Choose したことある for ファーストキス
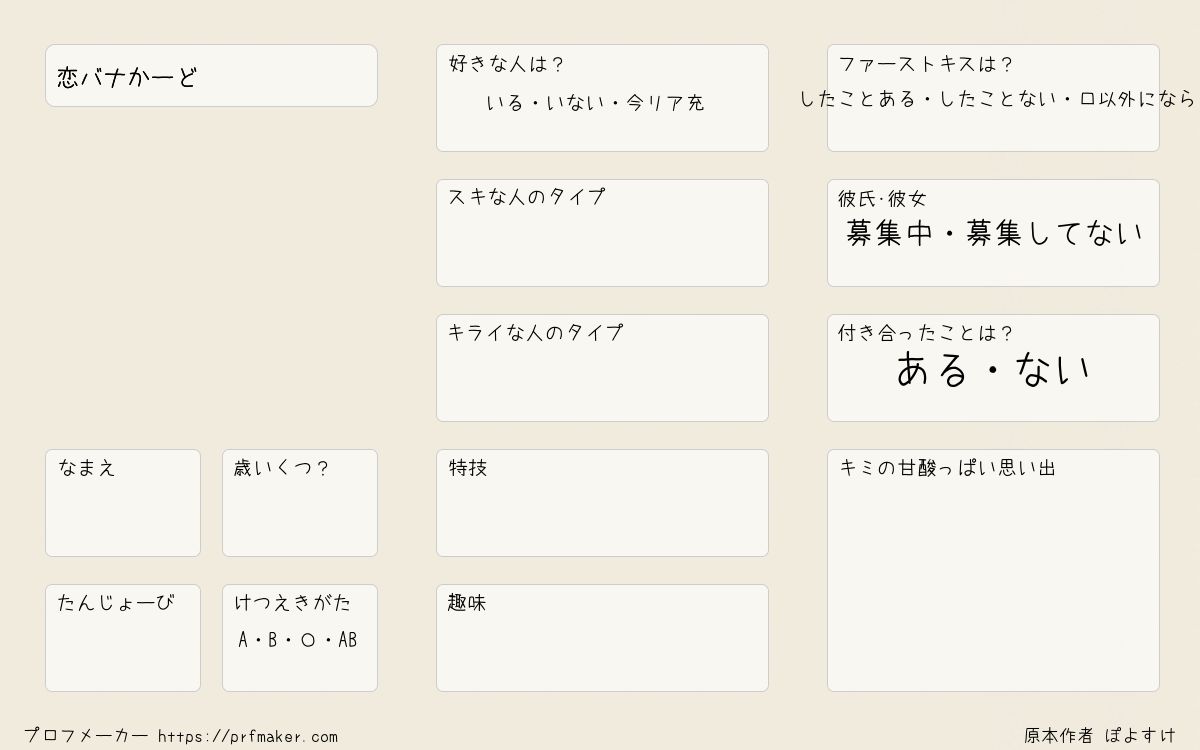The width and height of the screenshot is (1200, 750). [858, 99]
